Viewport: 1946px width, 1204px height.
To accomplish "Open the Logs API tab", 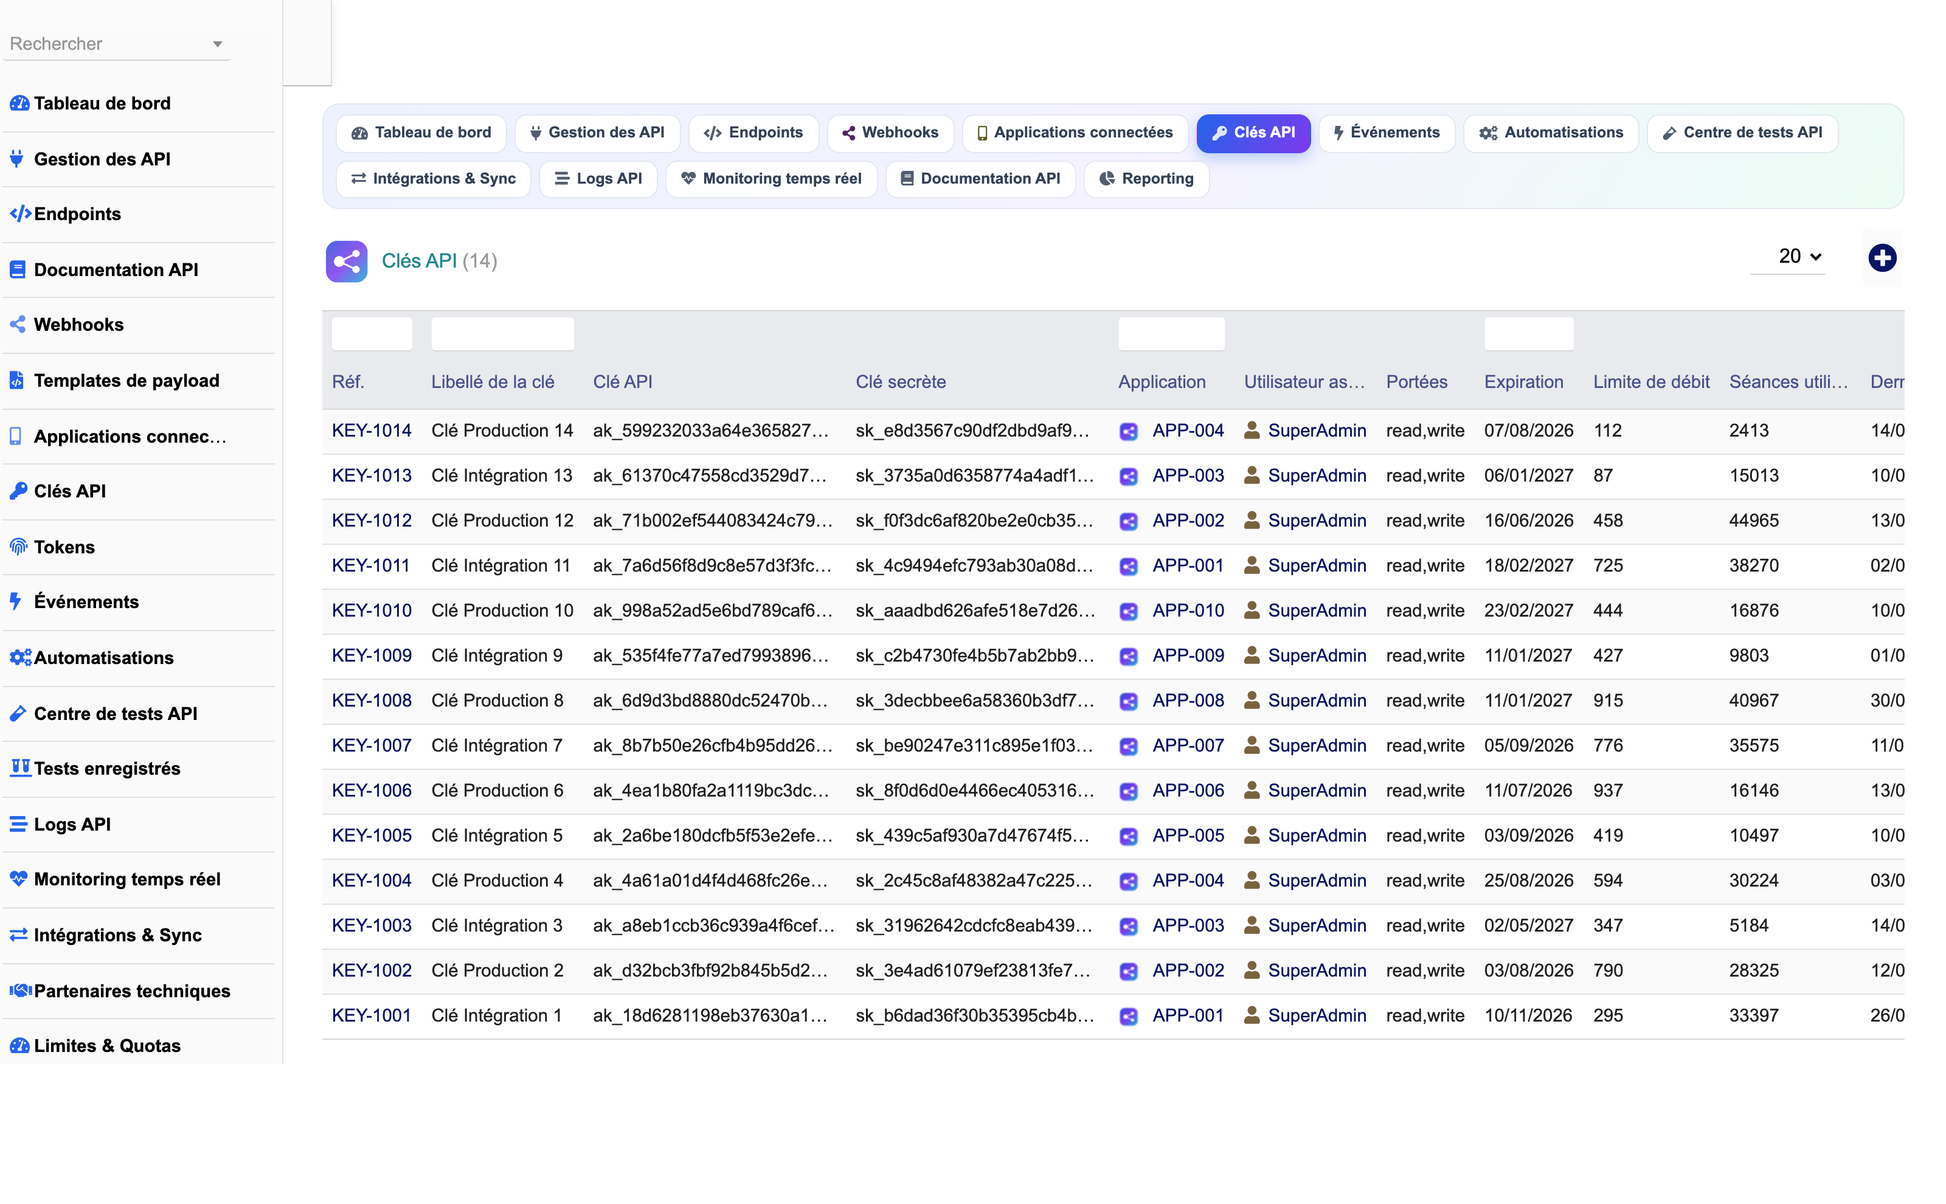I will 598,179.
